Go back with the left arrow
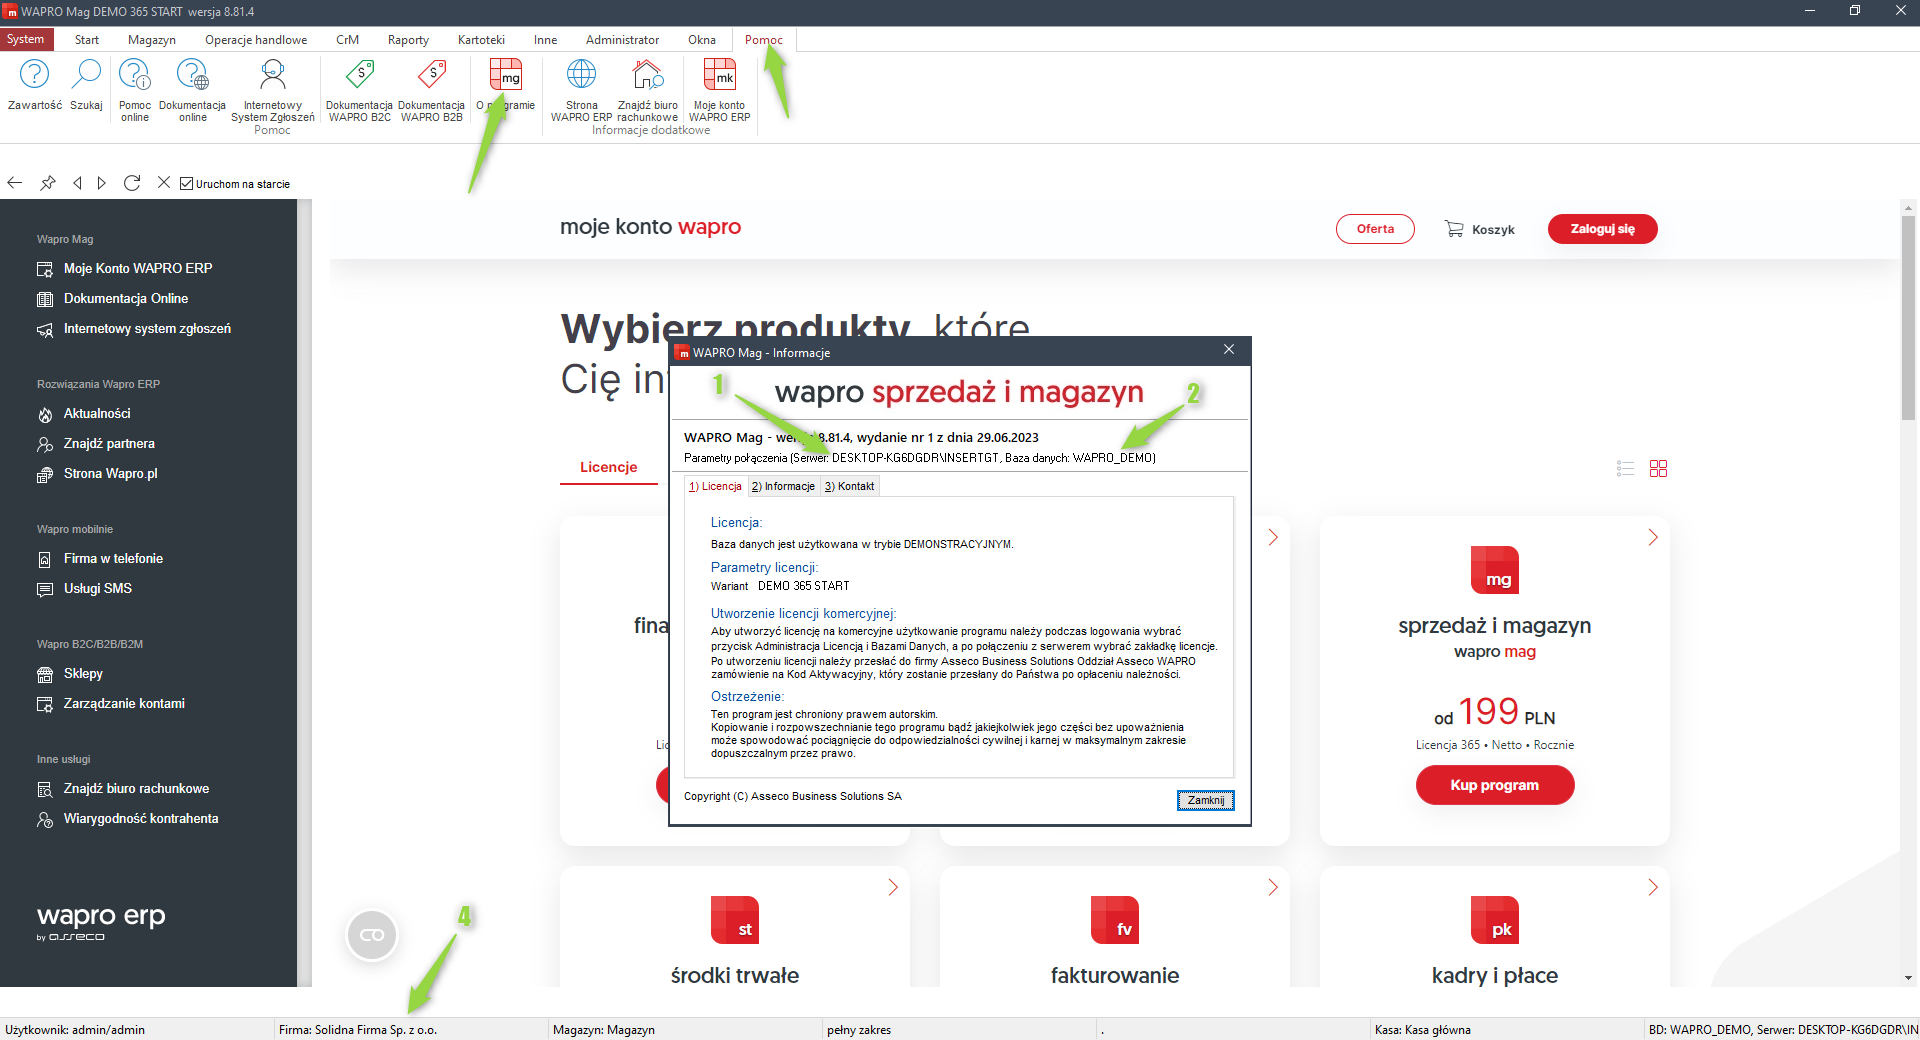This screenshot has height=1040, width=1920. coord(14,183)
